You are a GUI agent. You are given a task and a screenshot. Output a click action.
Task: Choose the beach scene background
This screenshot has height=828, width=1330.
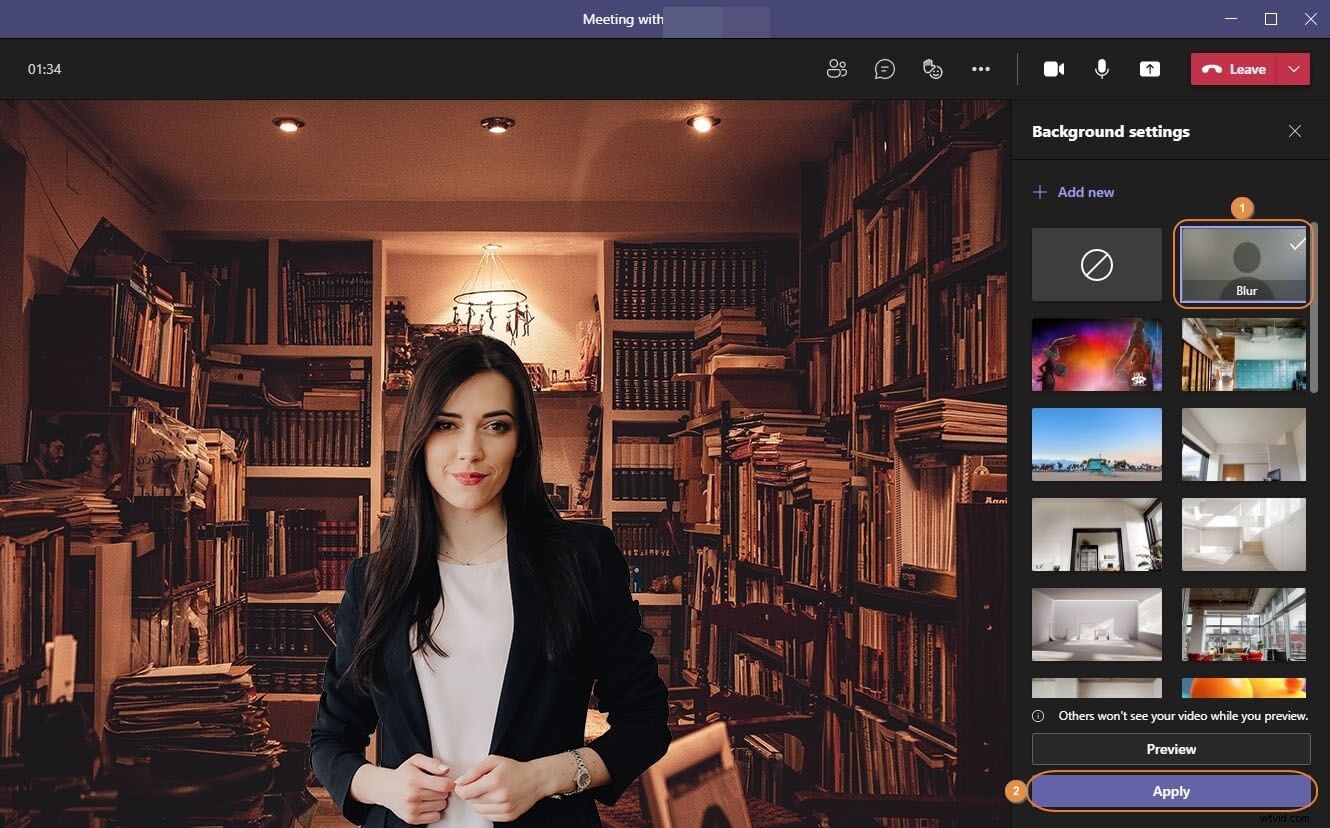click(x=1096, y=444)
